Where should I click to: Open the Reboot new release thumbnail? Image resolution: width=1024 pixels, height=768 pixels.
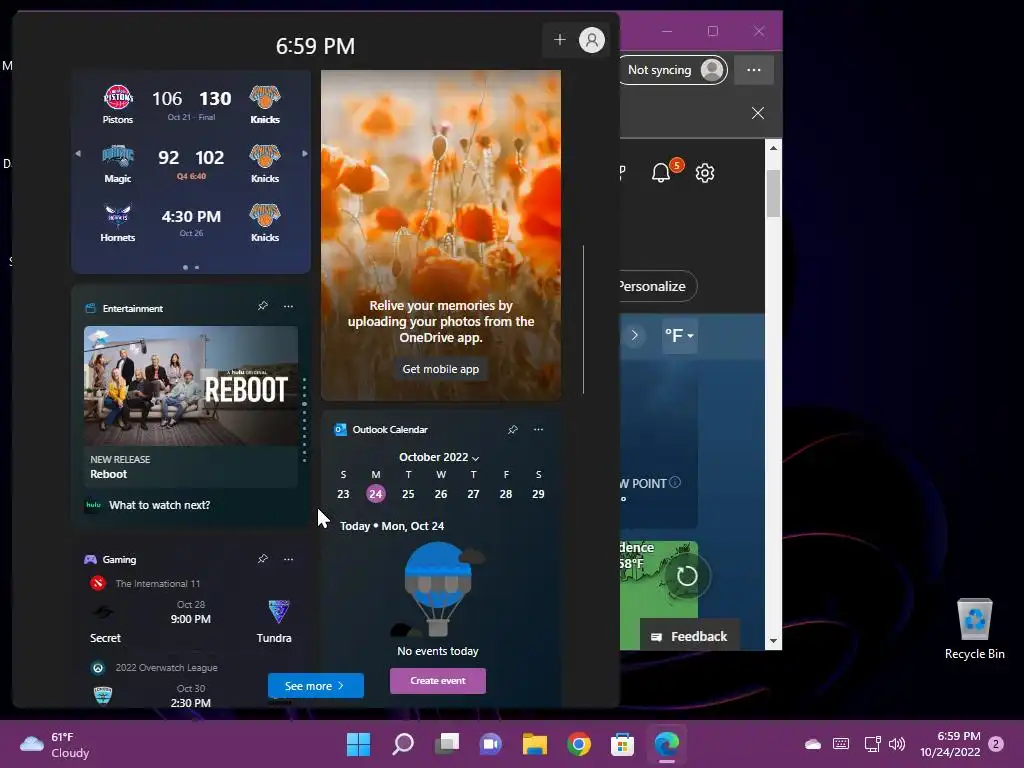pyautogui.click(x=191, y=385)
